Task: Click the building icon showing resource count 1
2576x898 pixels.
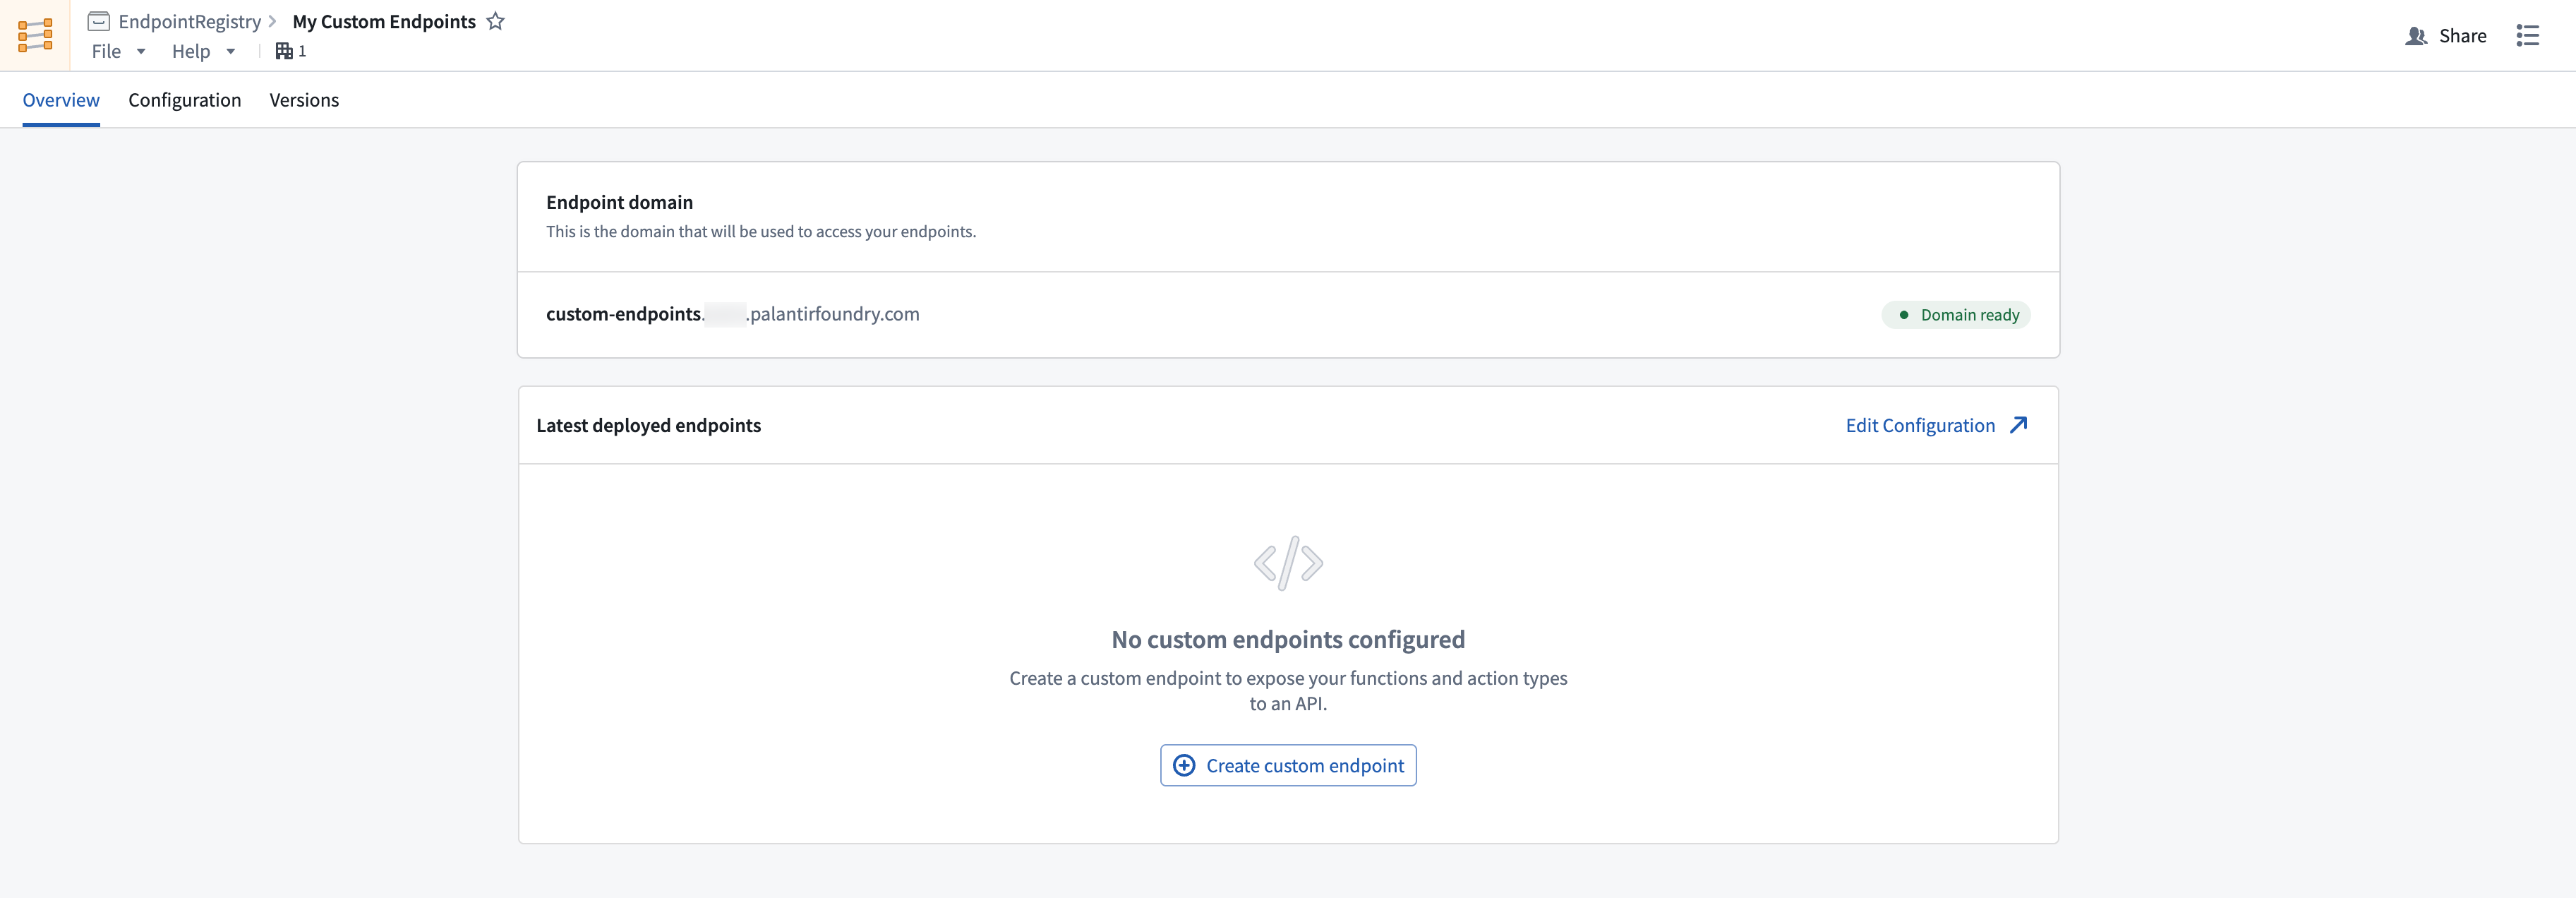Action: [x=284, y=51]
